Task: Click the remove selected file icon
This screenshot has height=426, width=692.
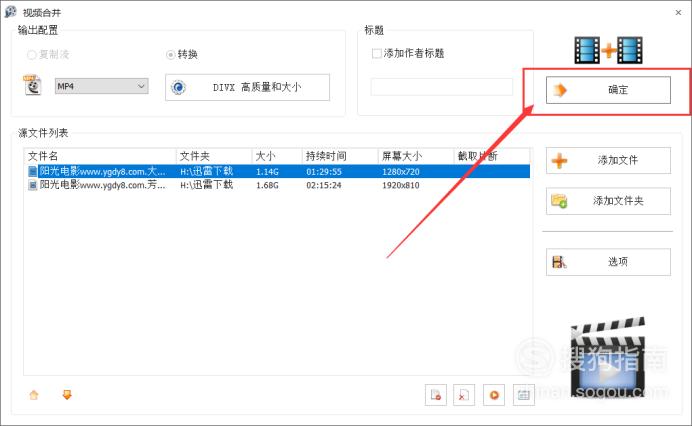Action: 436,395
